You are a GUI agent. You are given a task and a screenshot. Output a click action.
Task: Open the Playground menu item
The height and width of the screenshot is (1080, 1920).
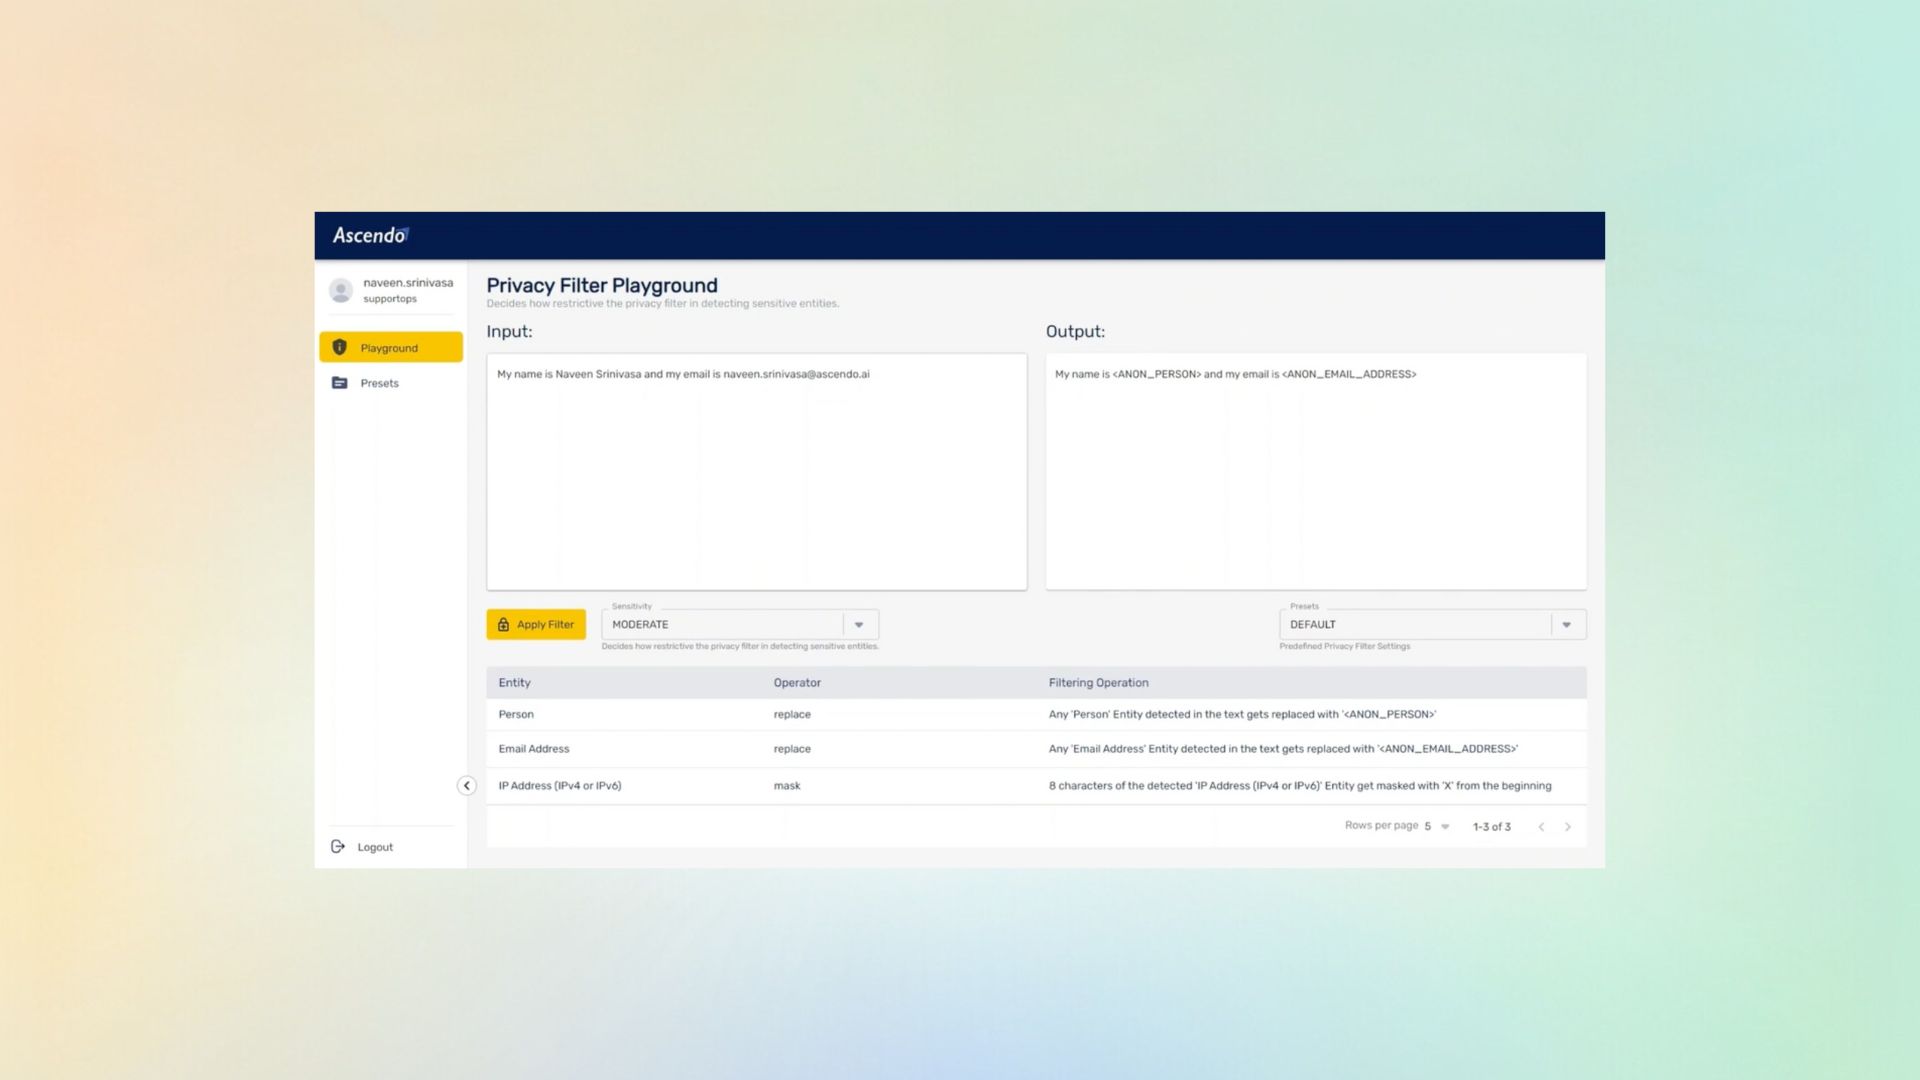click(x=390, y=348)
